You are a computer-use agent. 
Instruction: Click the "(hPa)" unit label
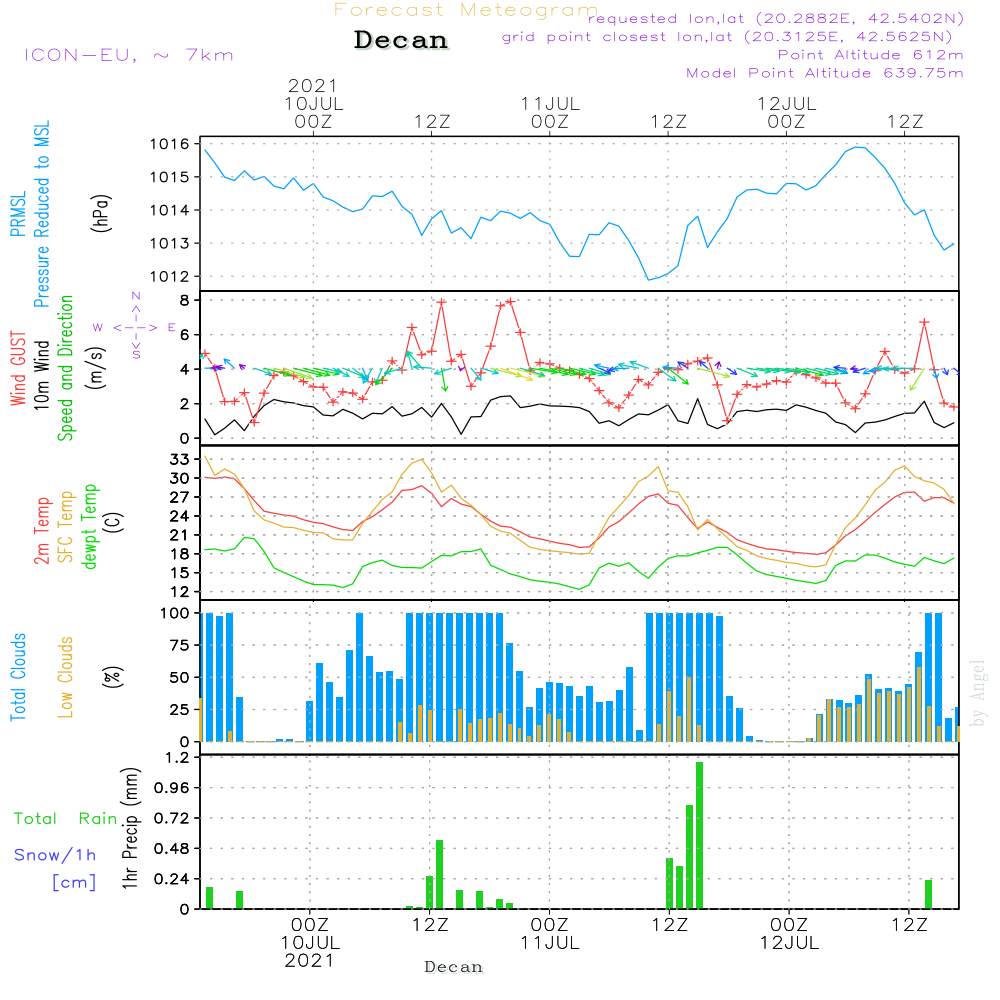click(x=101, y=213)
